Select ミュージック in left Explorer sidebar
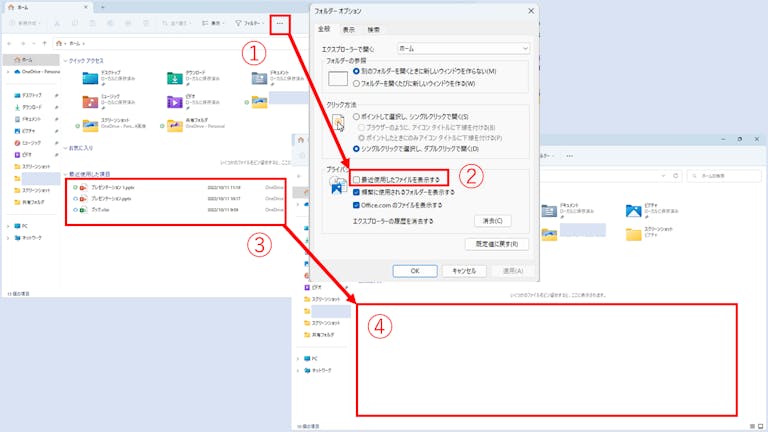This screenshot has width=768, height=432. tap(31, 143)
